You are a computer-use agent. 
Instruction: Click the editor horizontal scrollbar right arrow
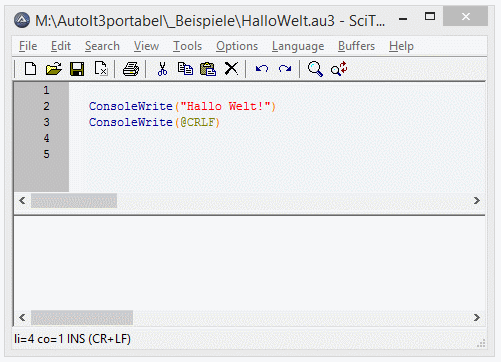pyautogui.click(x=477, y=201)
